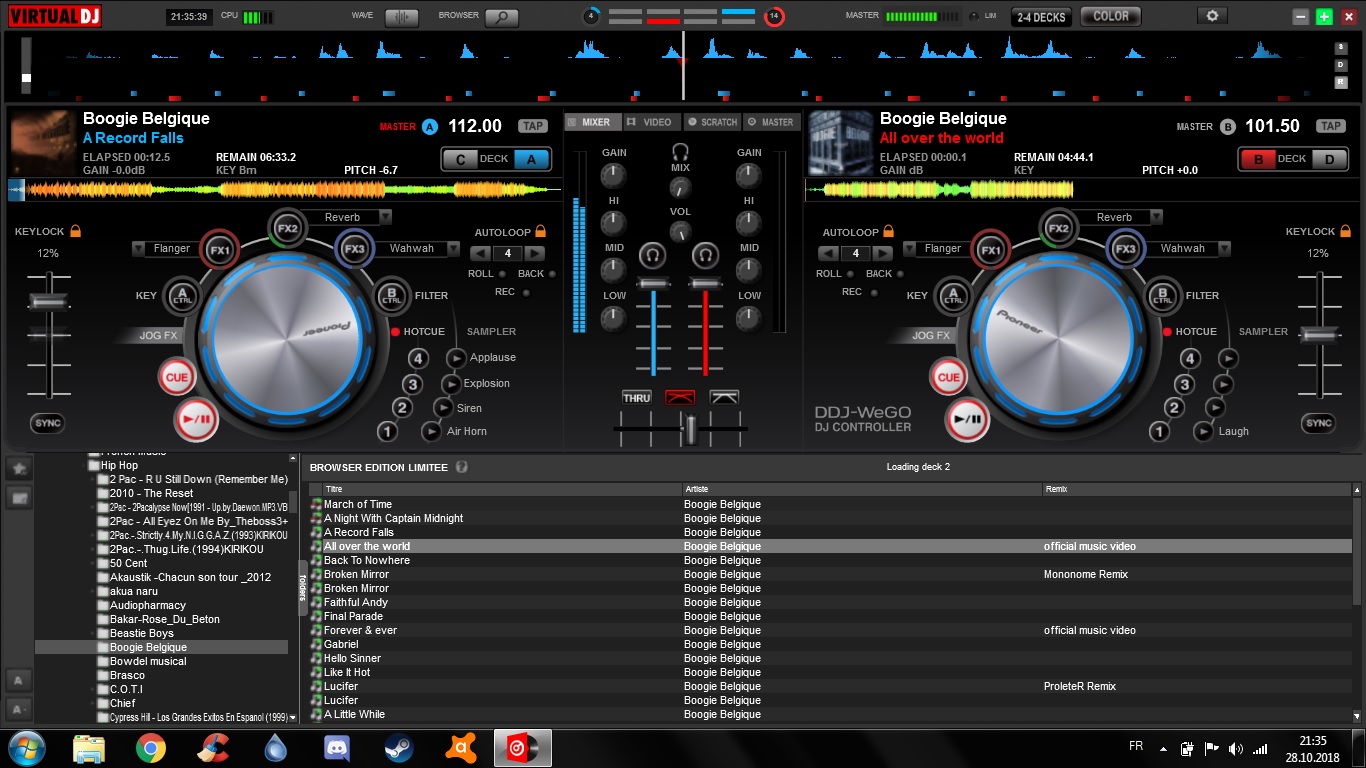Click the 2-4 DECKS button
Screen dimensions: 1366x768
coord(1041,17)
